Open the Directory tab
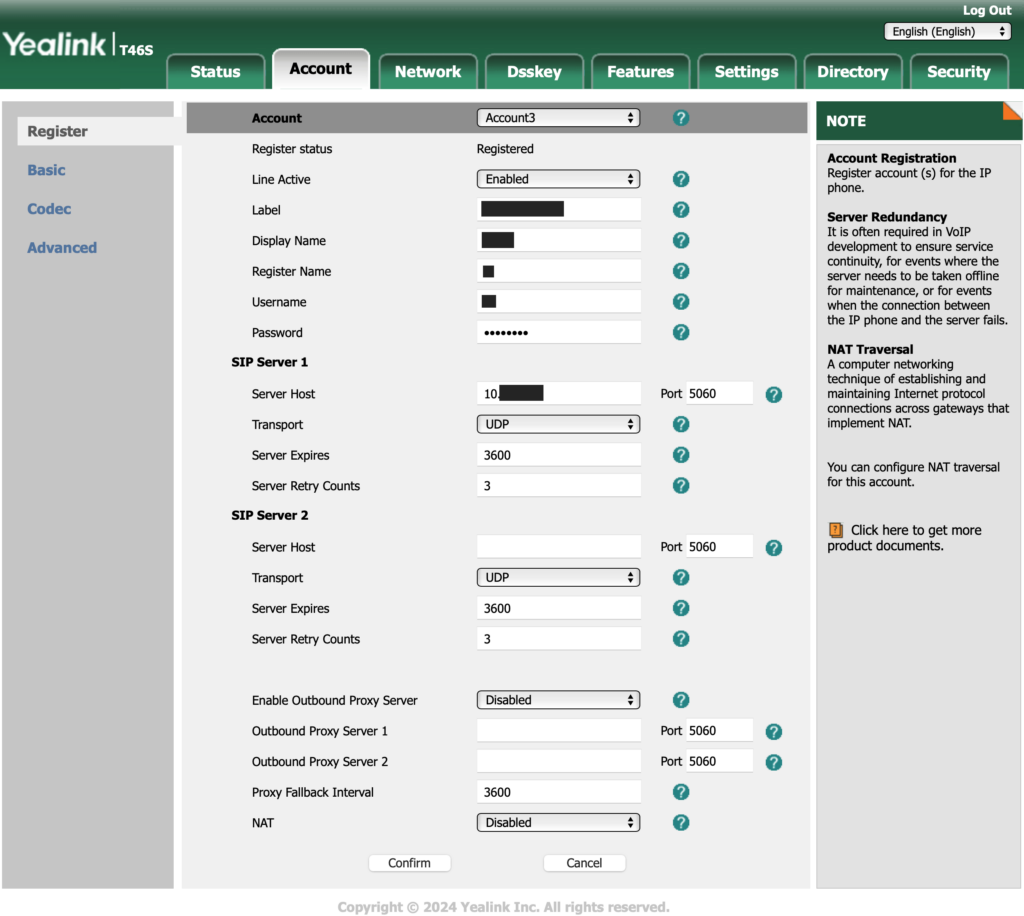Image resolution: width=1024 pixels, height=916 pixels. click(853, 71)
